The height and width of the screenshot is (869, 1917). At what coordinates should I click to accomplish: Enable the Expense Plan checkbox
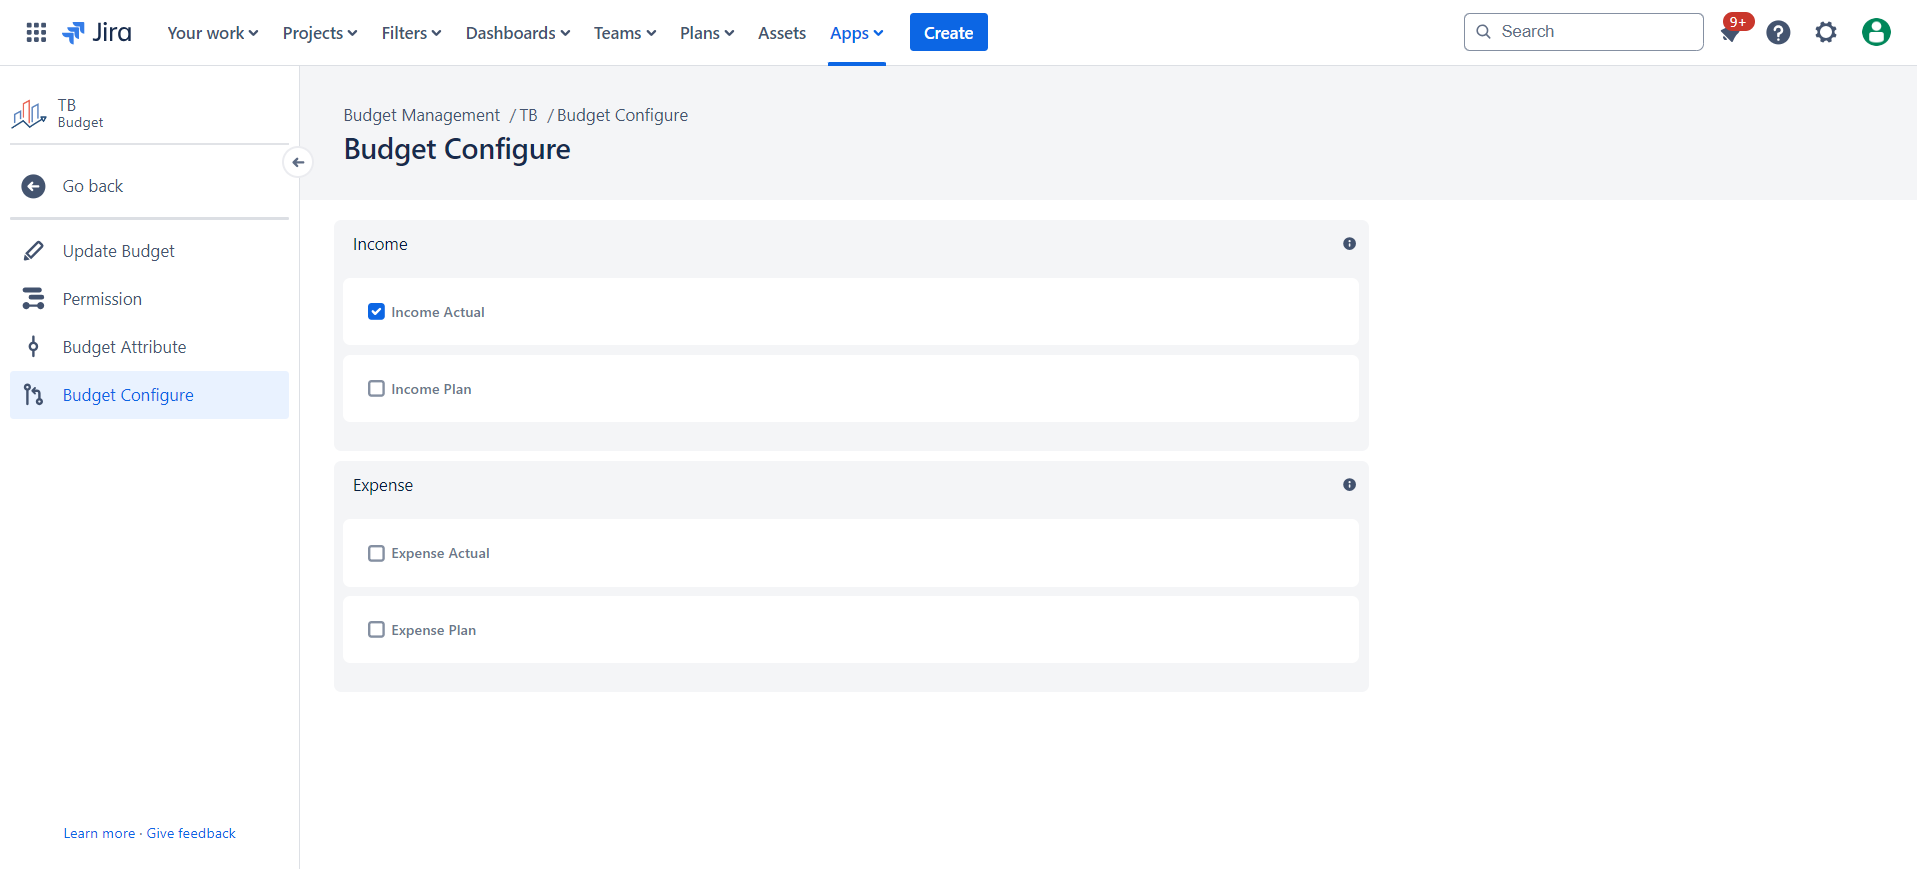tap(376, 630)
